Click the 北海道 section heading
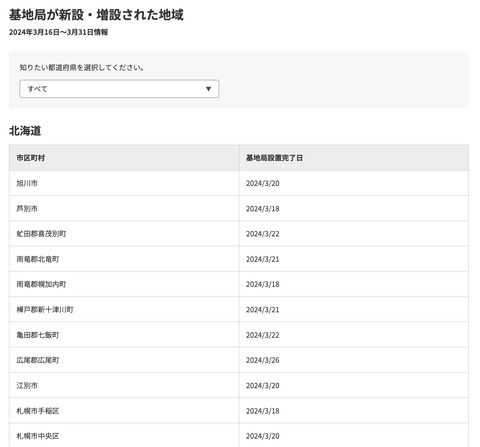This screenshot has height=447, width=480. pos(25,131)
